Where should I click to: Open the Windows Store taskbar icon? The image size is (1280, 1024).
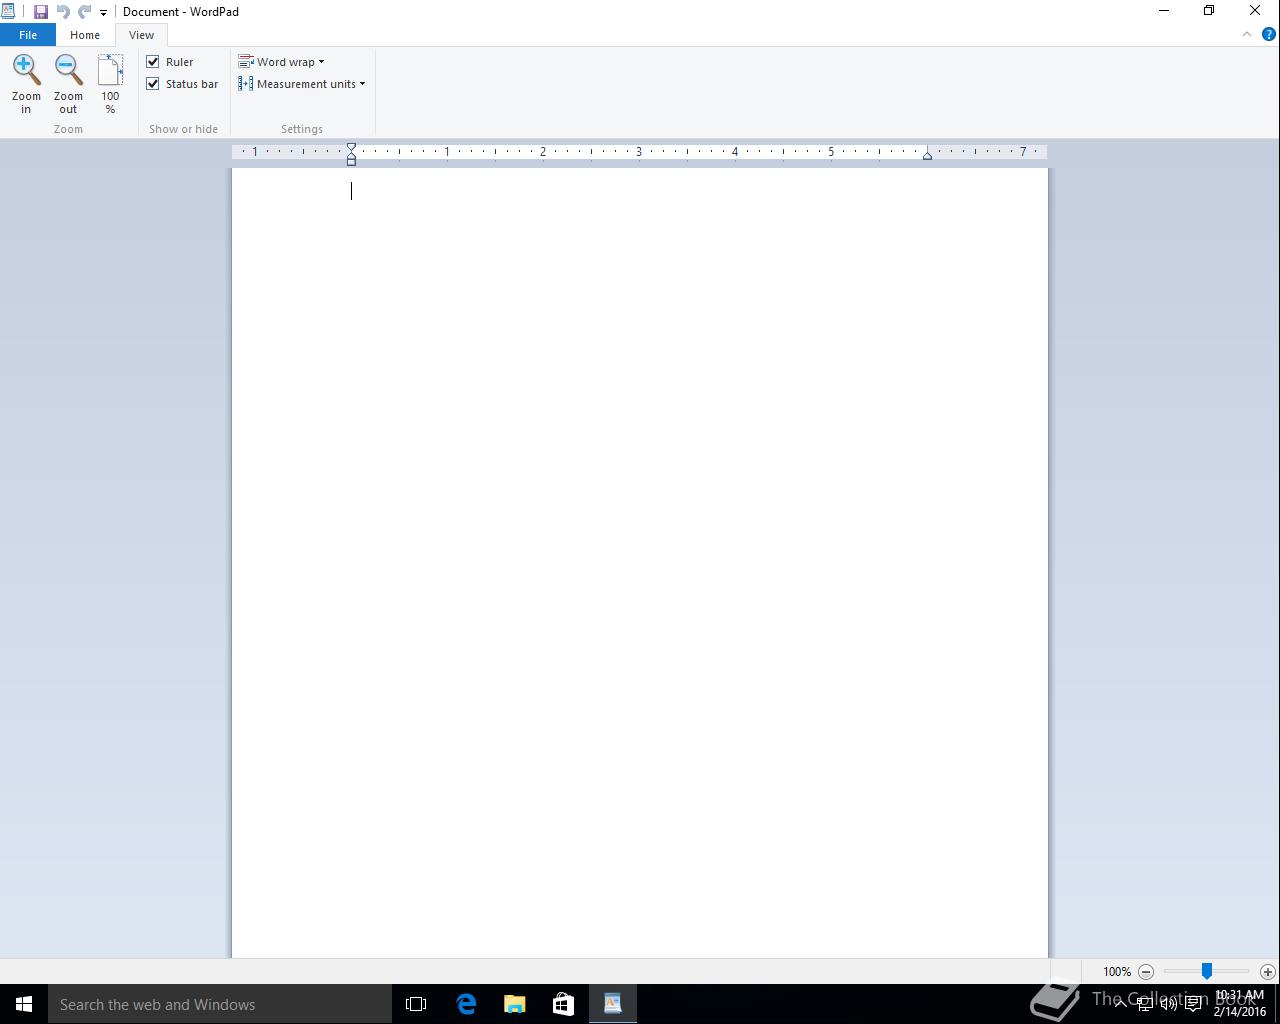(564, 1004)
